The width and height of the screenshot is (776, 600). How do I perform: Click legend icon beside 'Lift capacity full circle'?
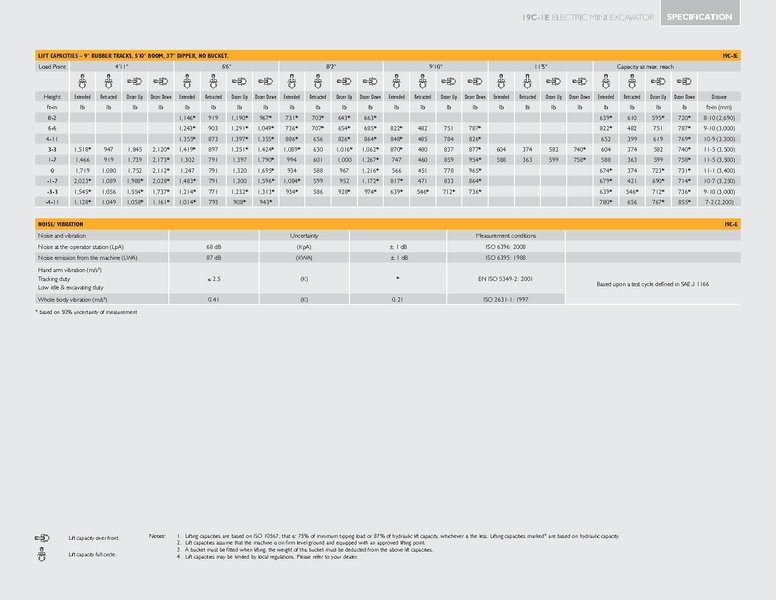pos(42,554)
